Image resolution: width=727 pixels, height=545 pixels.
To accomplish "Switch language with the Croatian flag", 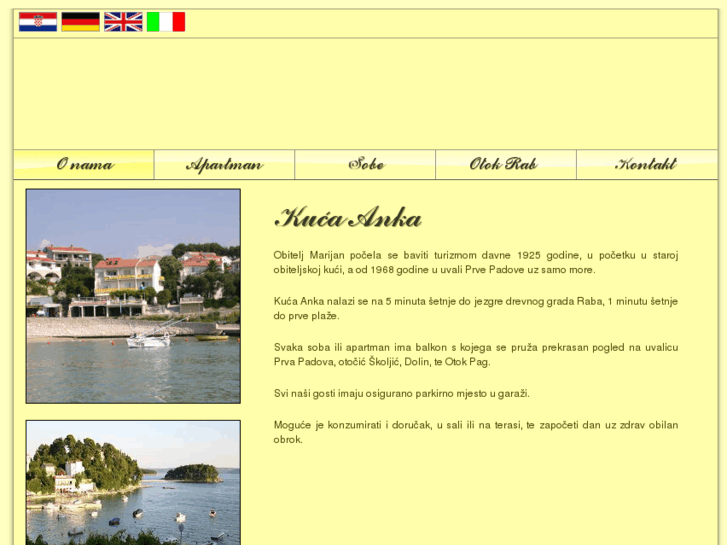I will 38,22.
